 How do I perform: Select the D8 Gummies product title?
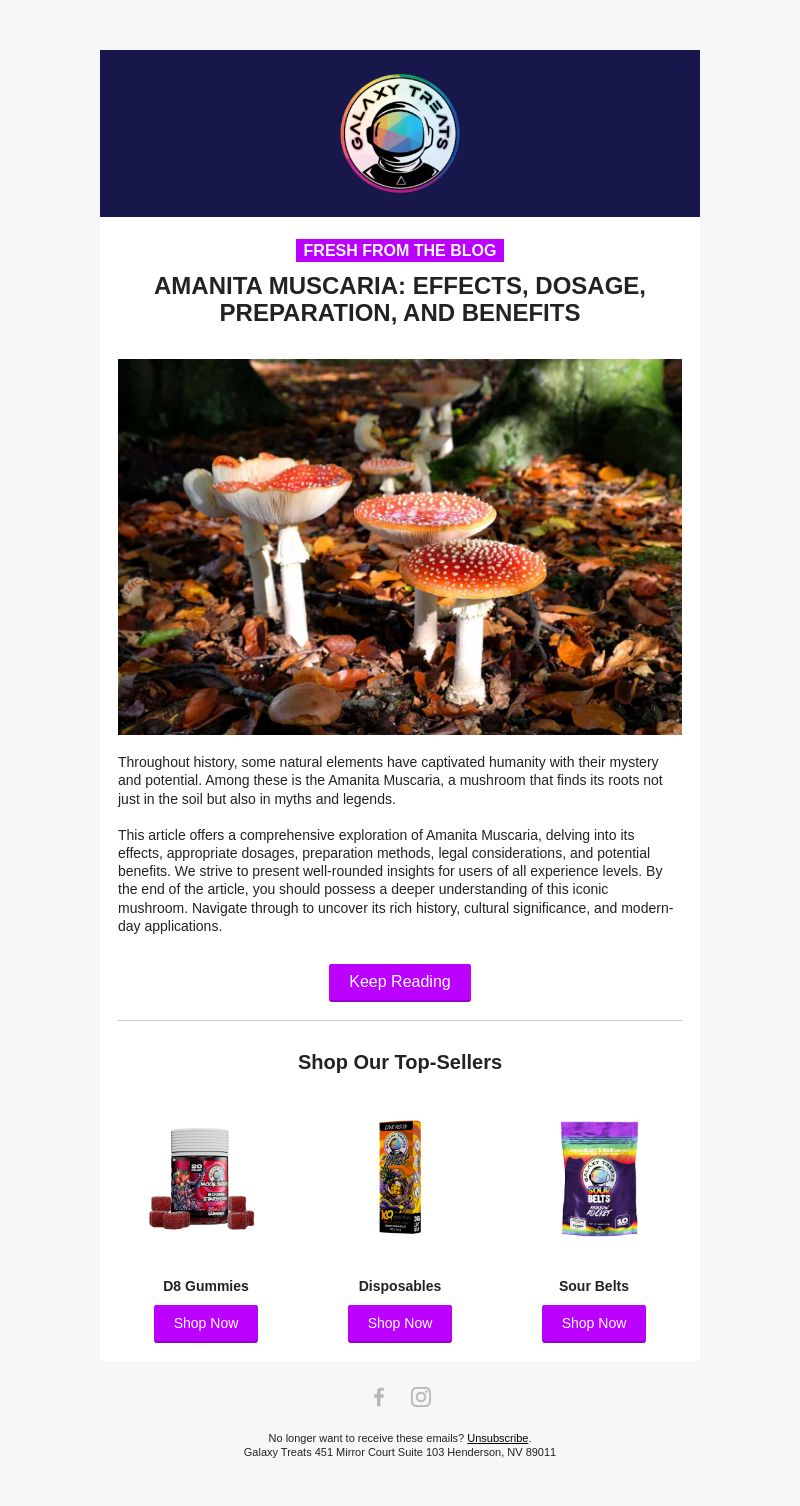[x=206, y=1286]
